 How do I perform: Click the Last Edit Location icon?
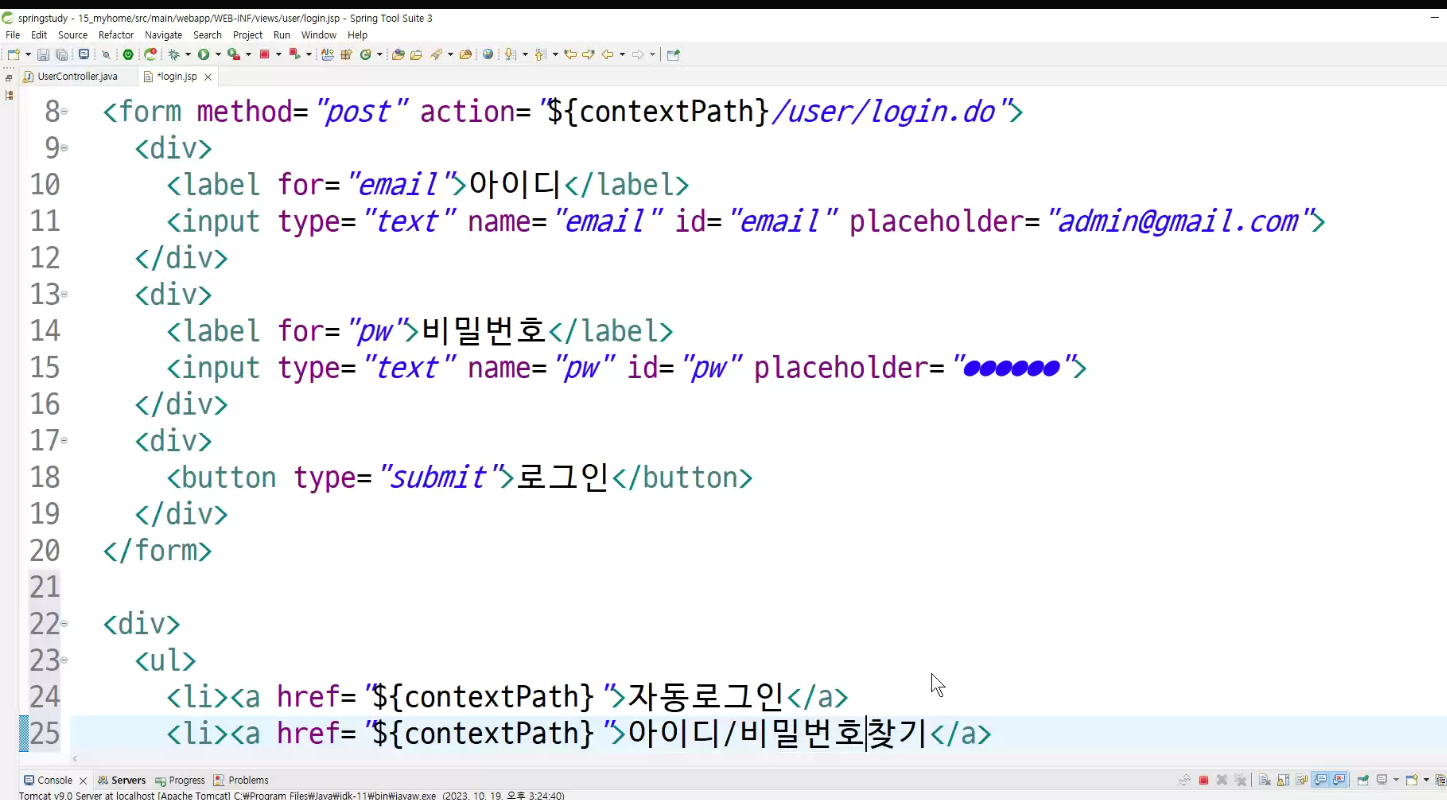pyautogui.click(x=571, y=55)
